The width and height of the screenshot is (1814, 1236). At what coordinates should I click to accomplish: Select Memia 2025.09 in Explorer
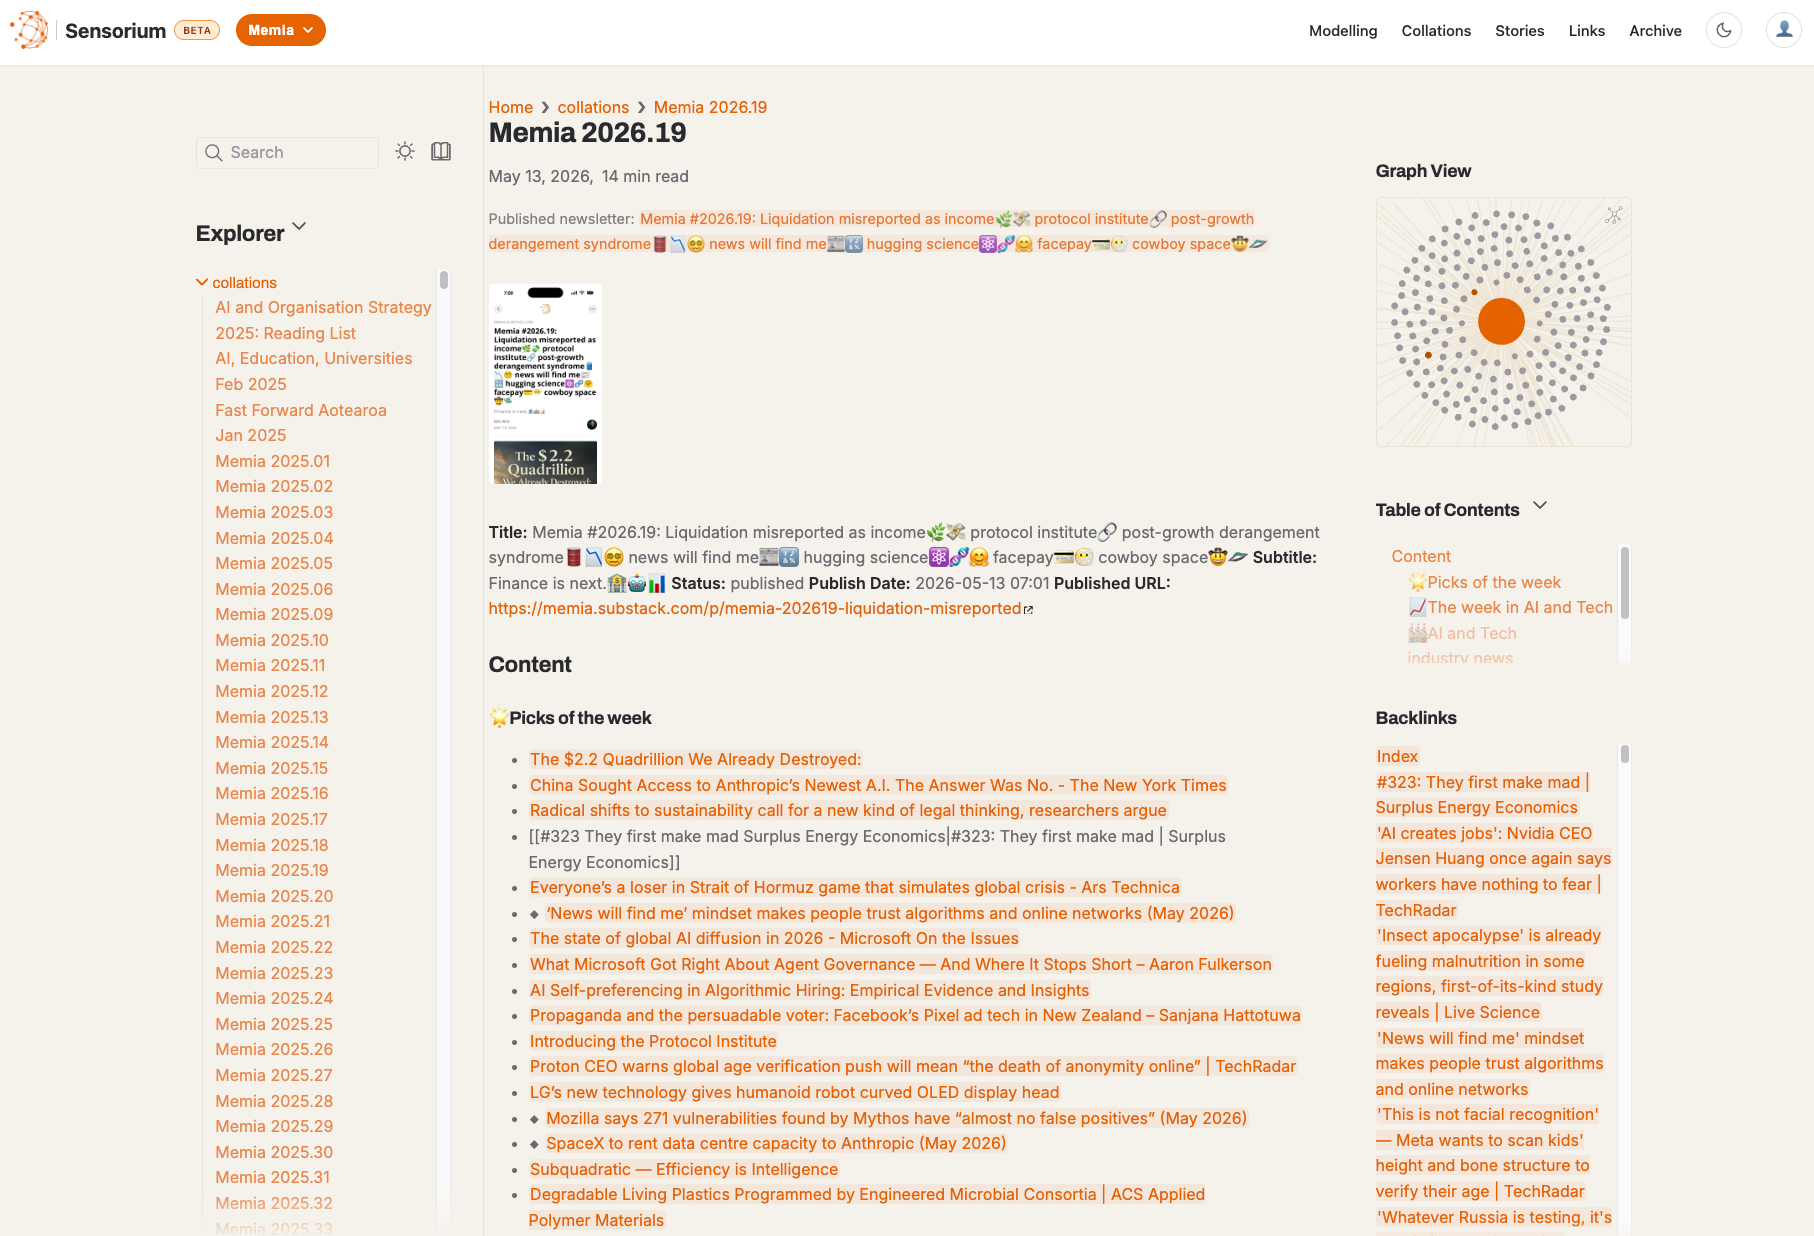coord(274,614)
